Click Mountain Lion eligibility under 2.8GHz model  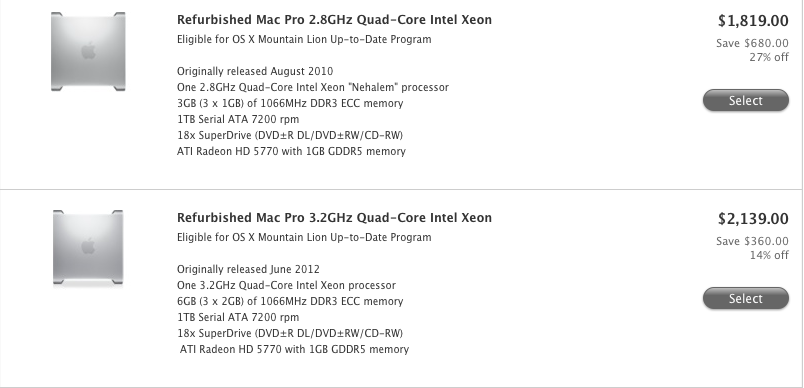click(304, 39)
